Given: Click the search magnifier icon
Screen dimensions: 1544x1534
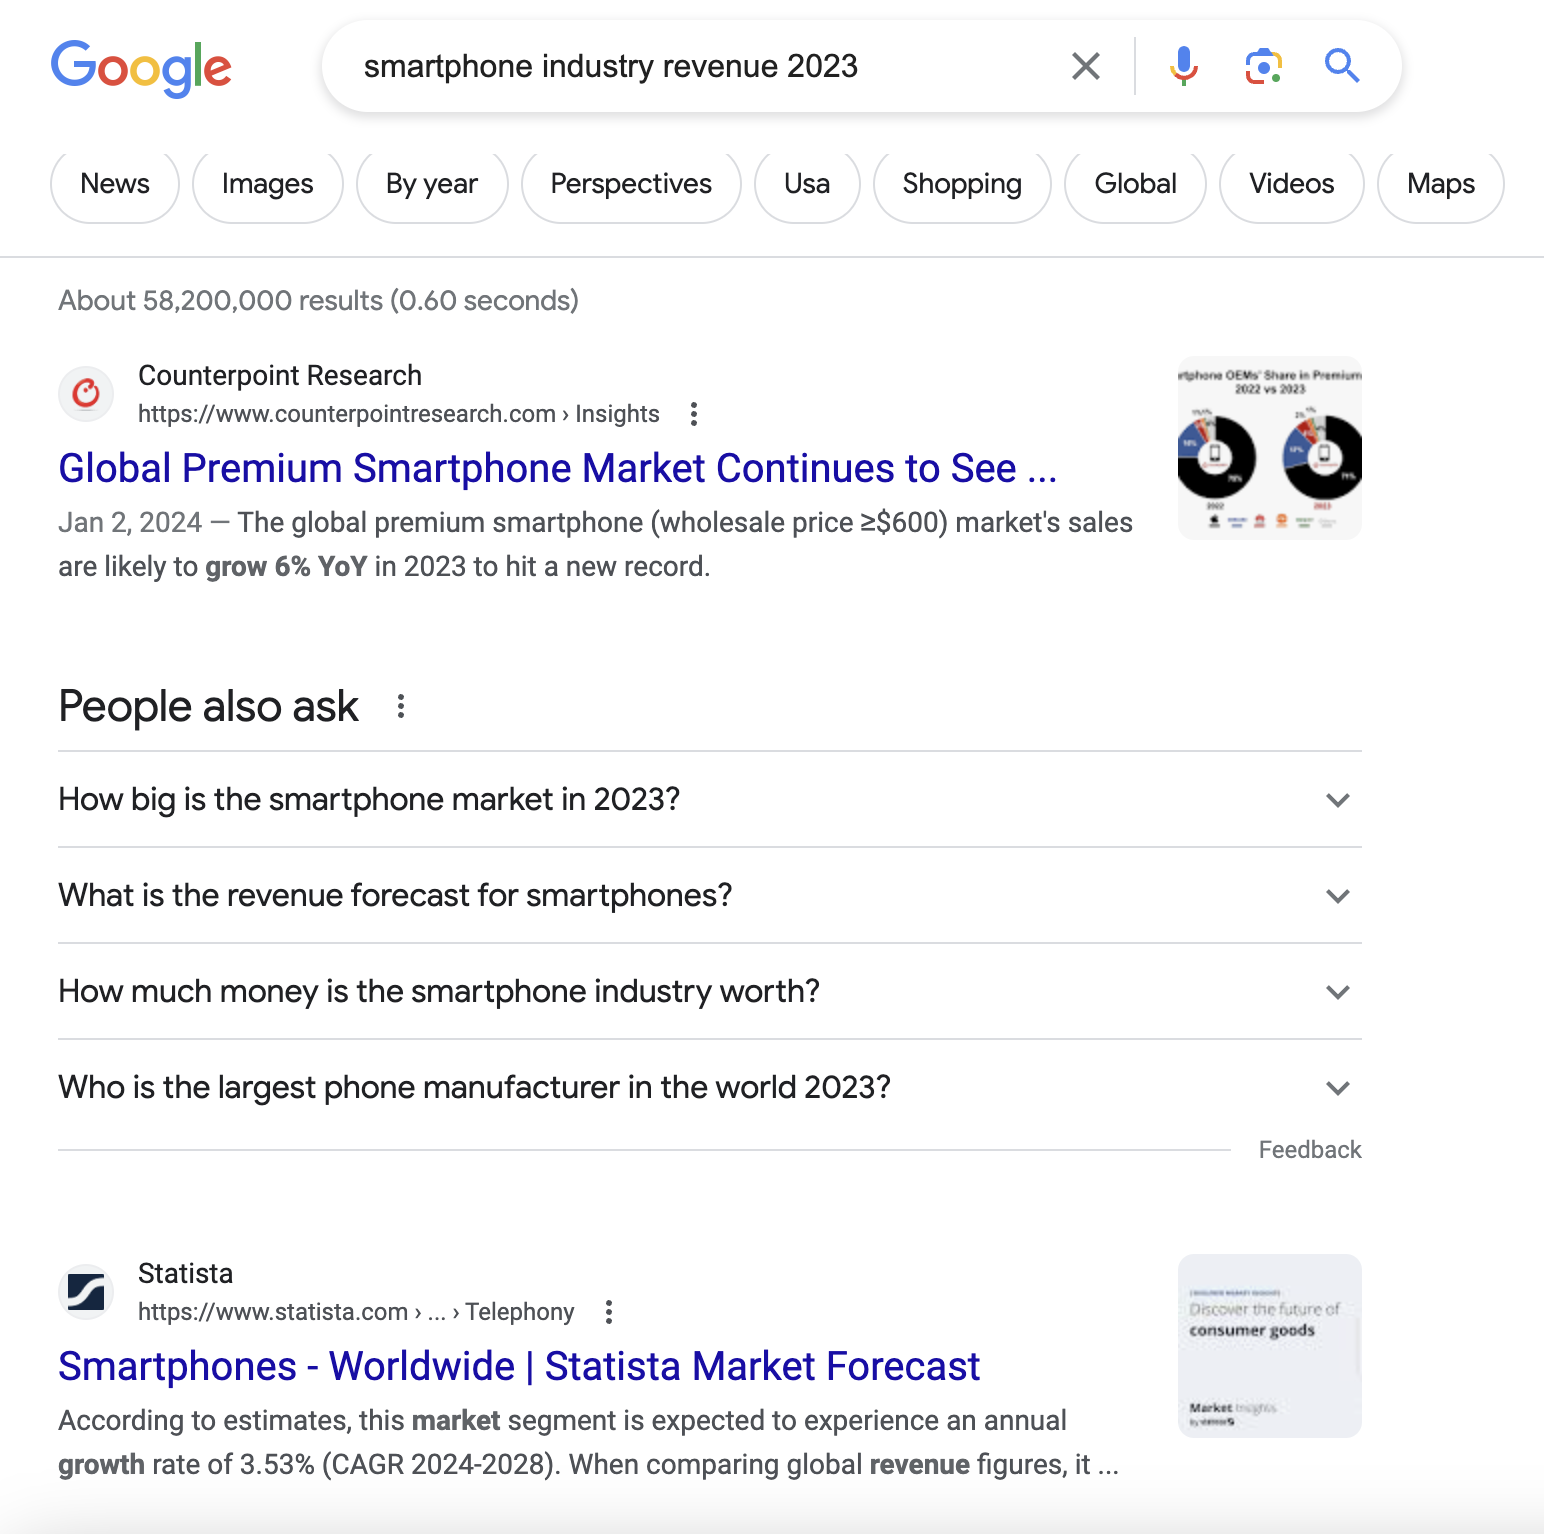Looking at the screenshot, I should 1341,65.
